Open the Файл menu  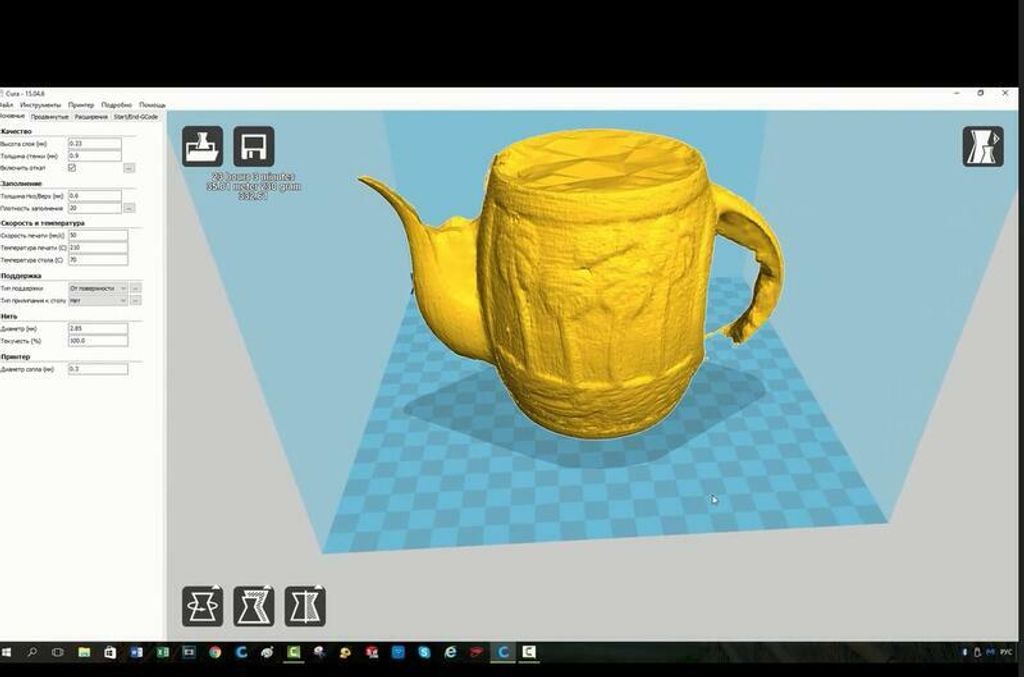coord(6,104)
